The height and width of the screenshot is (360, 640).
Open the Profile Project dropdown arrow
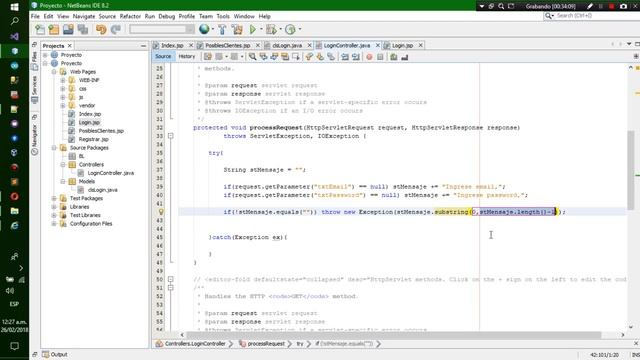tap(300, 29)
